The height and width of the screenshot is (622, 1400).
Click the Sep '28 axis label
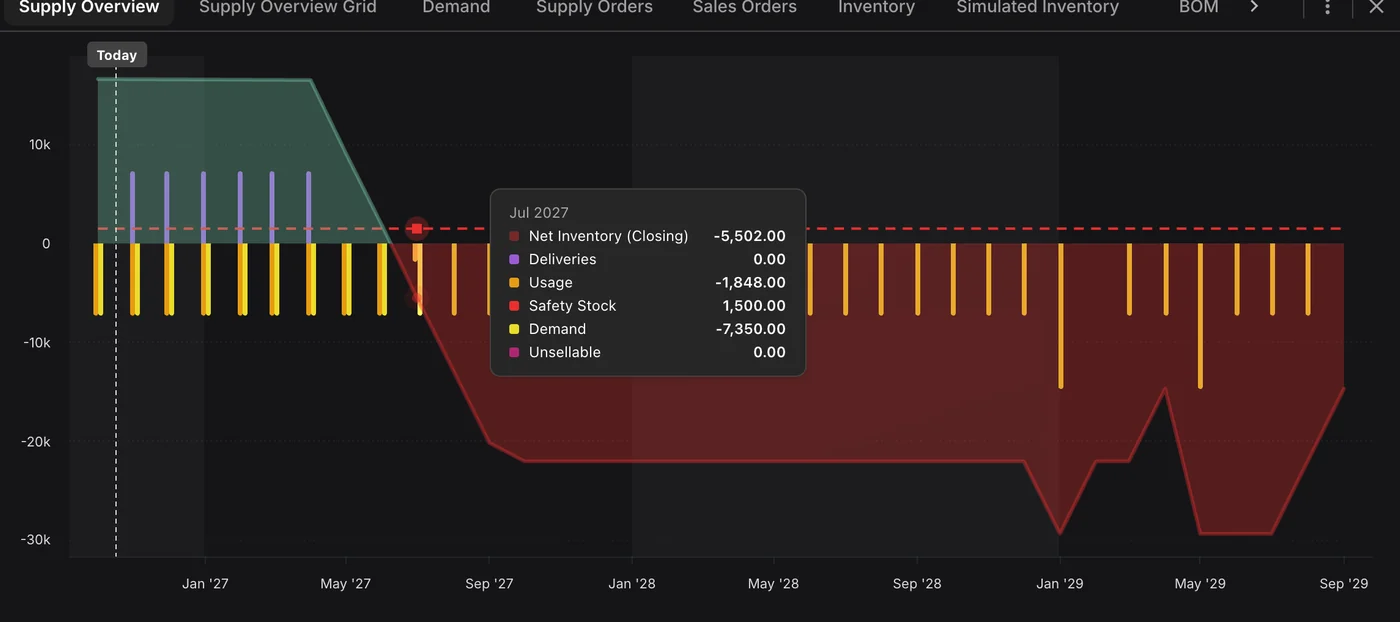[917, 584]
